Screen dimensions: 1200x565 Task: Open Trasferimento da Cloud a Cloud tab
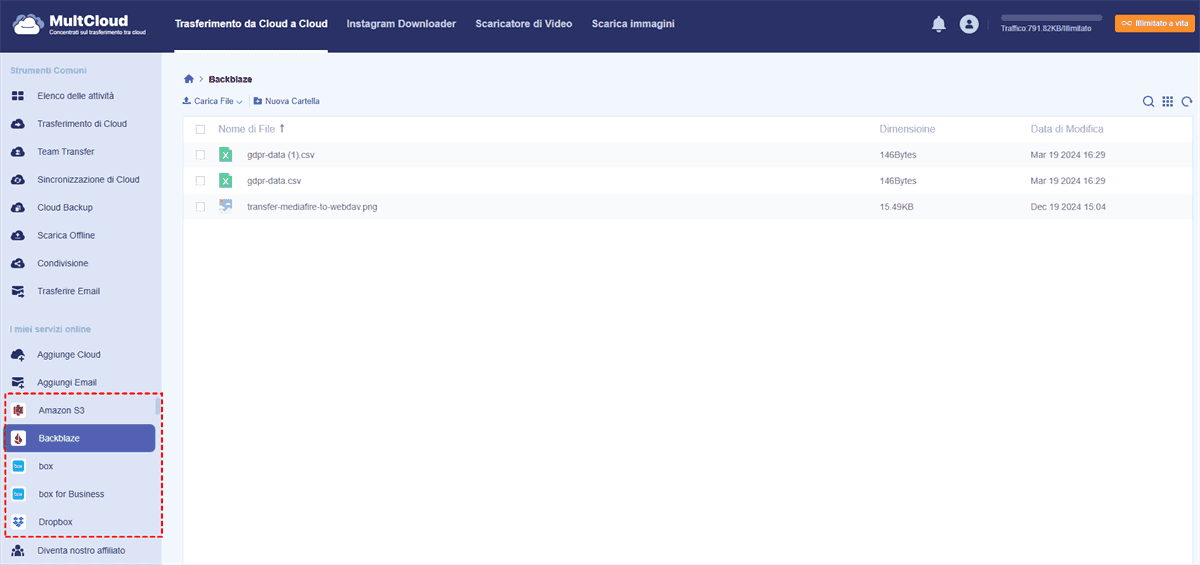pos(250,24)
